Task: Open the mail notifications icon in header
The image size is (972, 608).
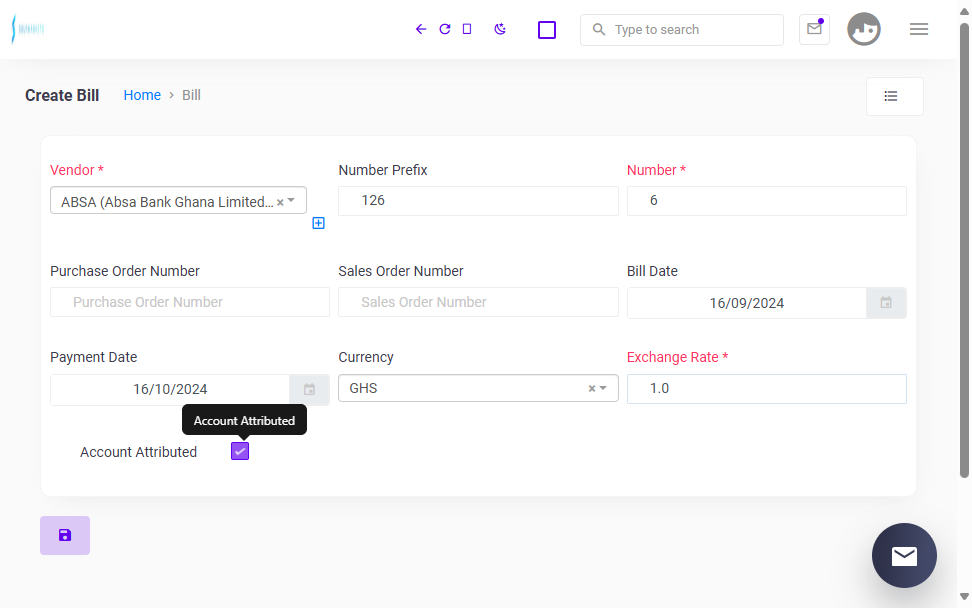Action: click(x=814, y=29)
